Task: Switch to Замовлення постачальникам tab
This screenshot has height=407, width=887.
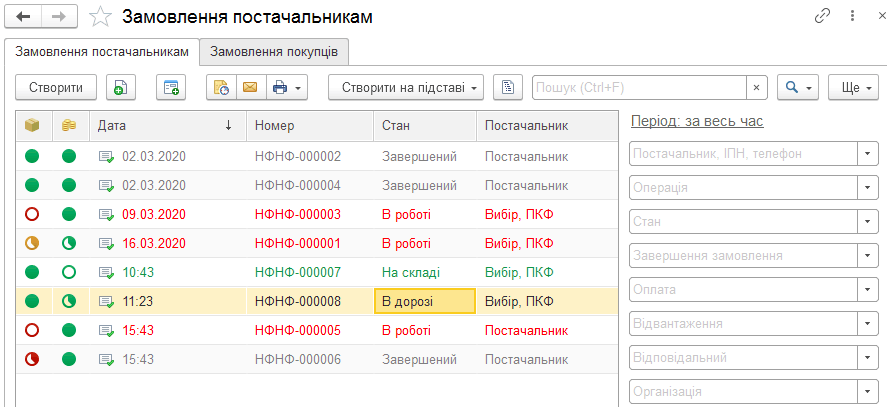Action: tap(102, 52)
